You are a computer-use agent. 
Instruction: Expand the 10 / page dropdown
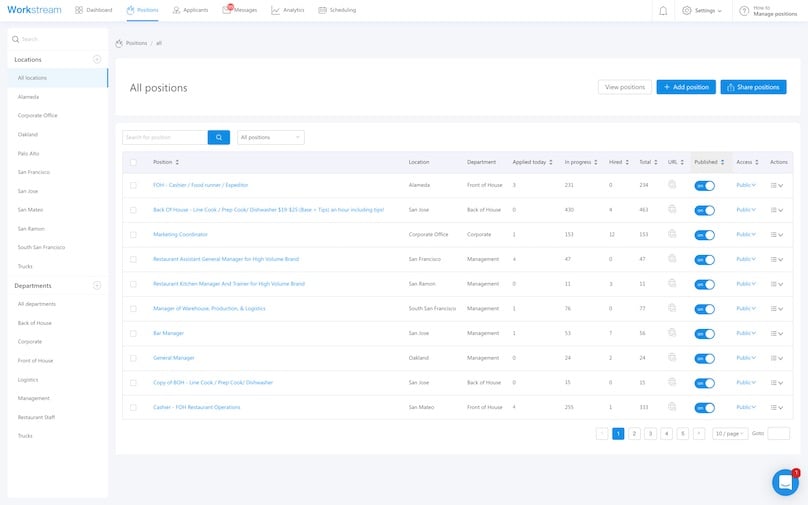730,433
